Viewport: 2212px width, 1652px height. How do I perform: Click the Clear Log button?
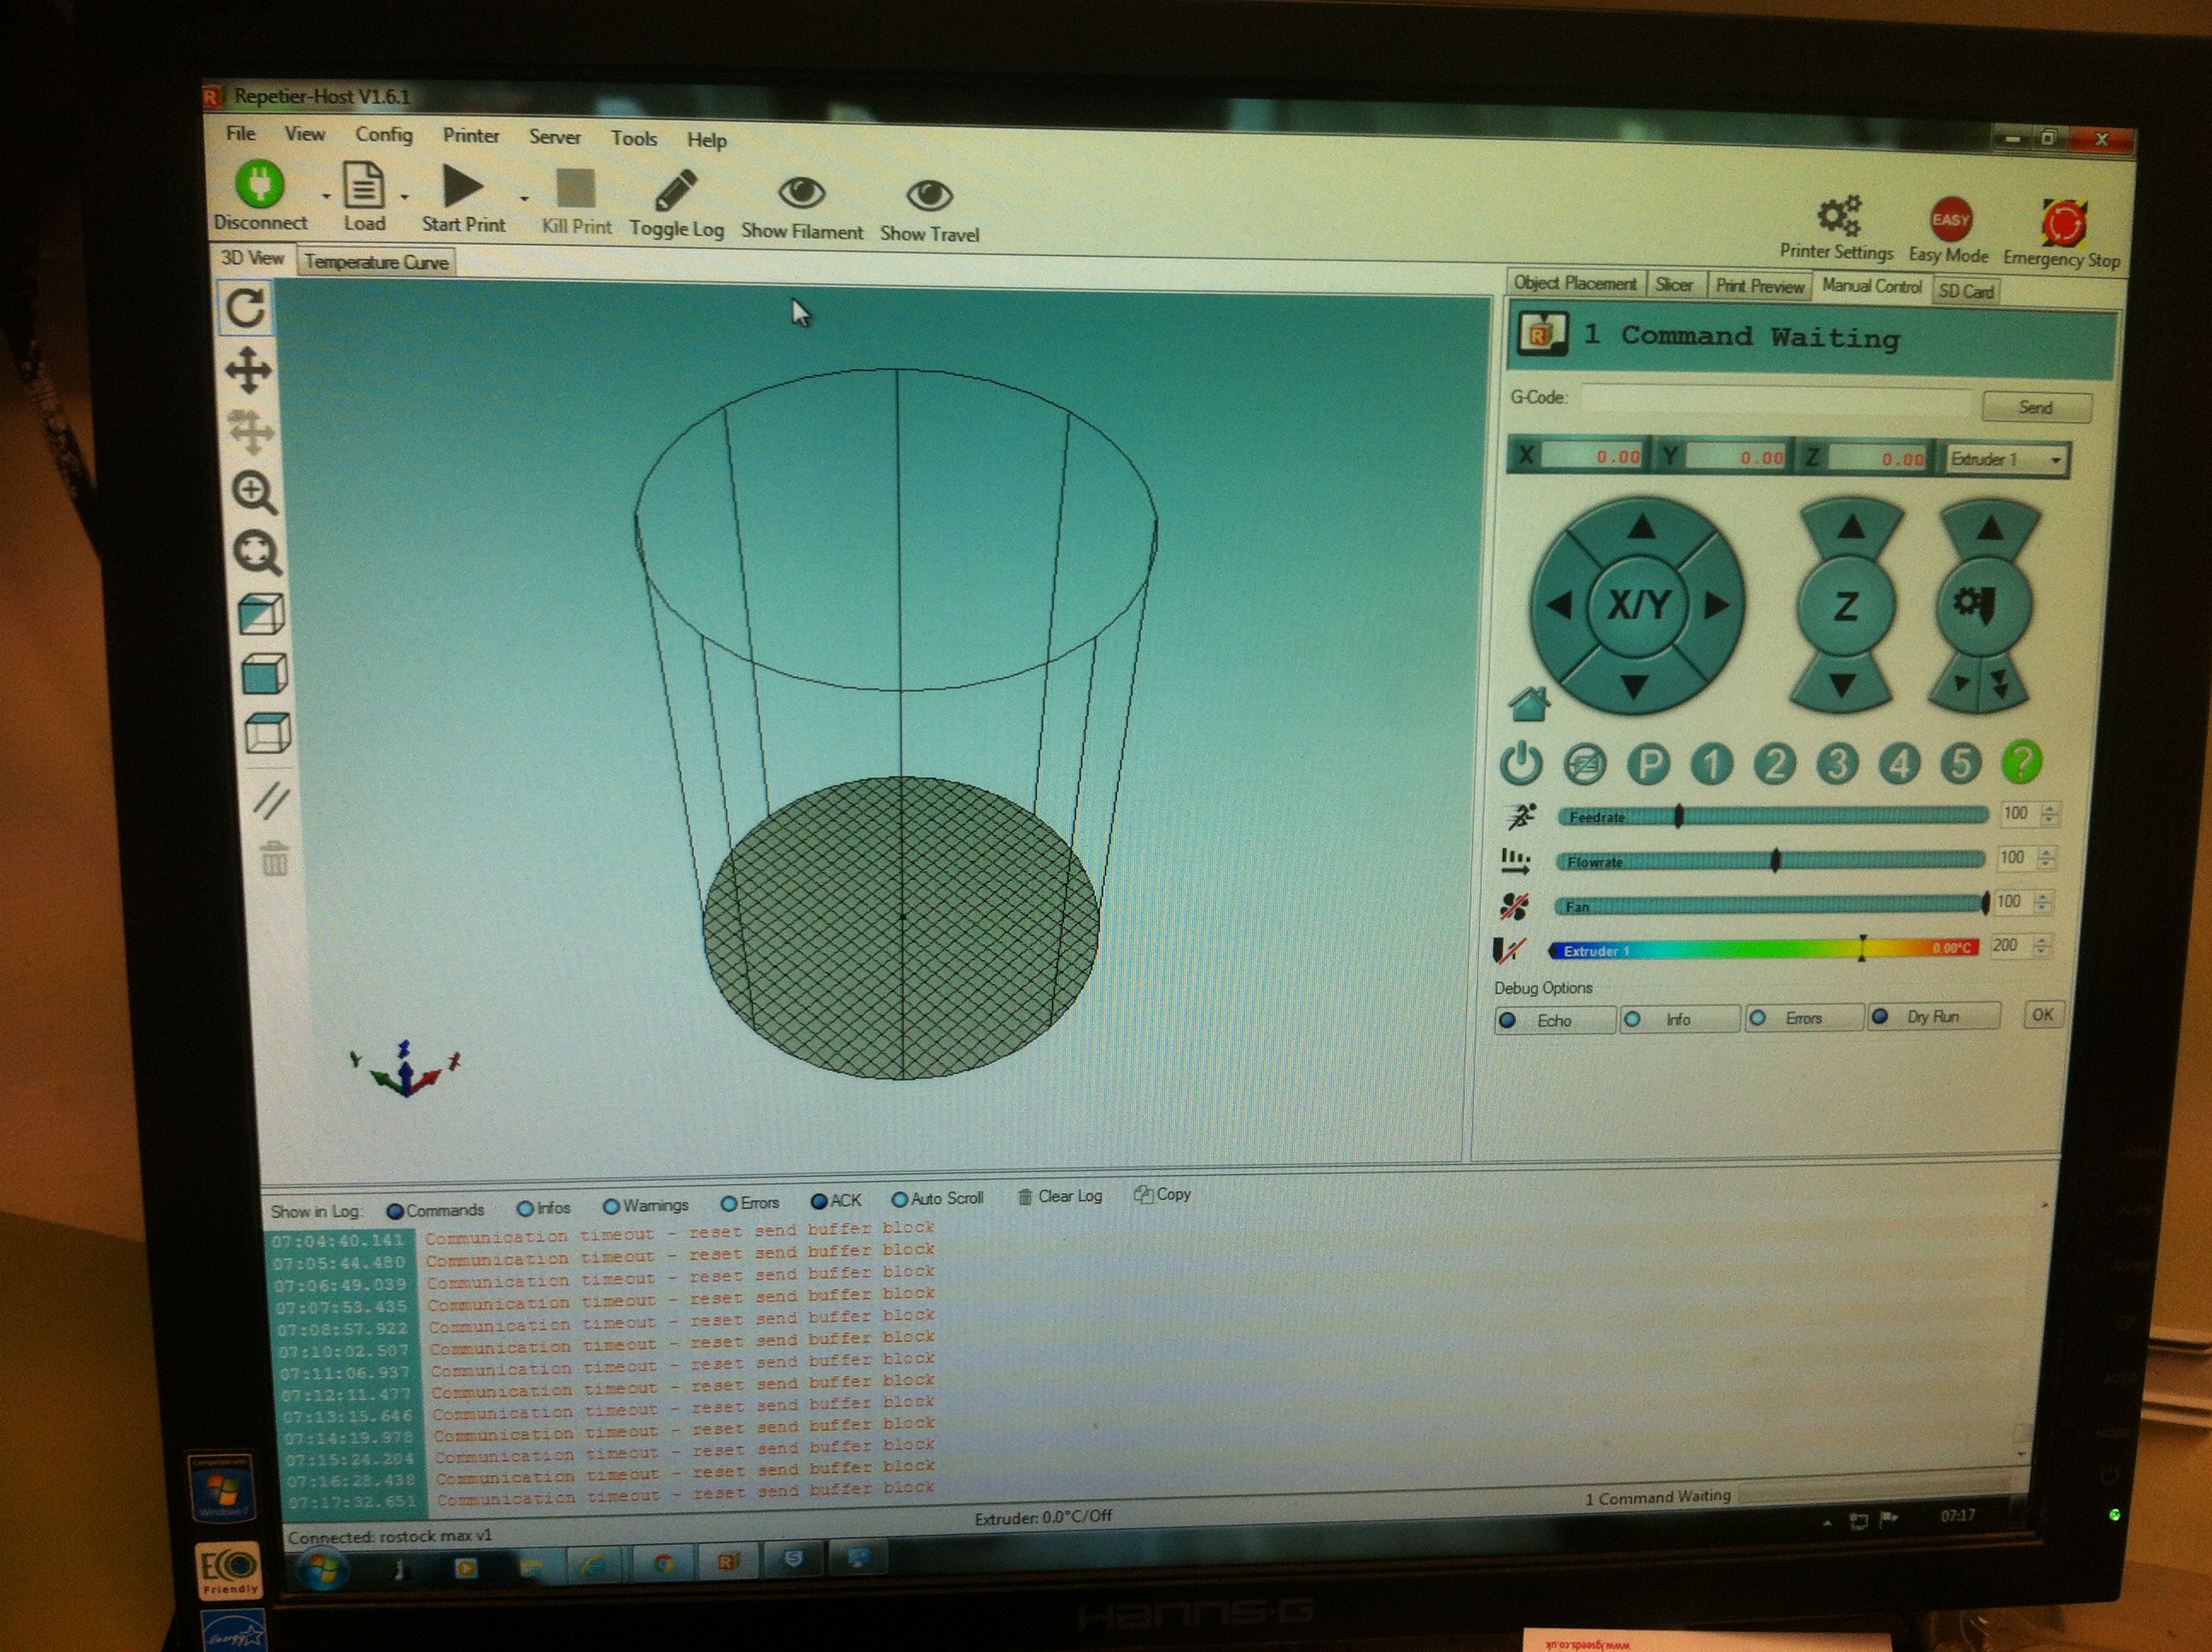point(1060,1196)
